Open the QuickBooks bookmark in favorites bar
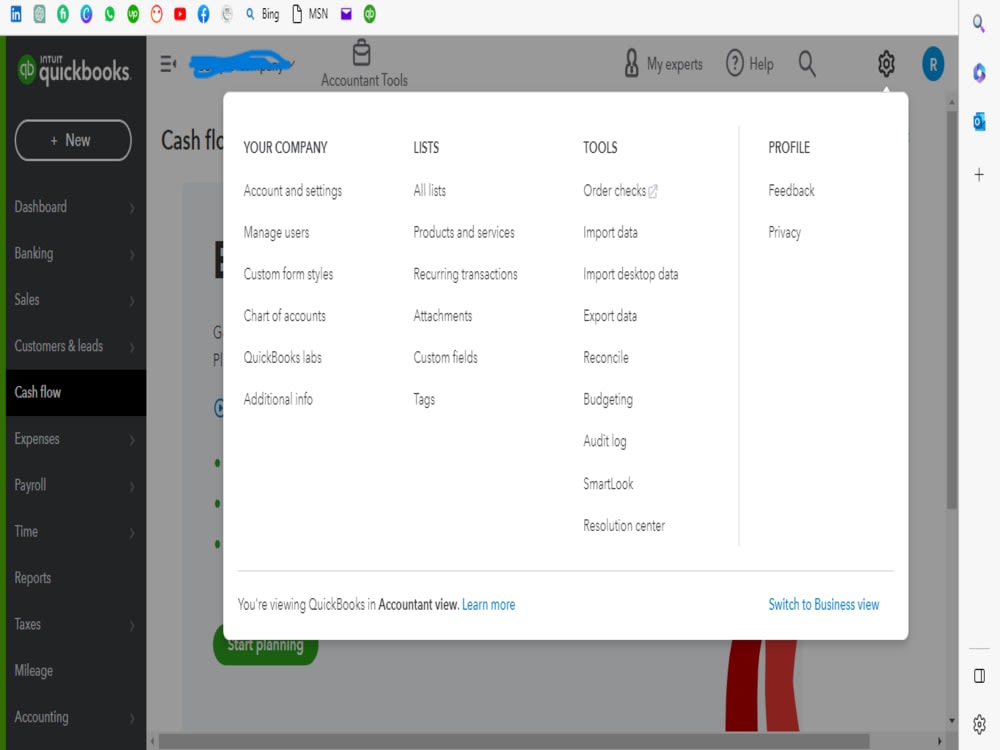The image size is (1000, 750). pyautogui.click(x=370, y=14)
